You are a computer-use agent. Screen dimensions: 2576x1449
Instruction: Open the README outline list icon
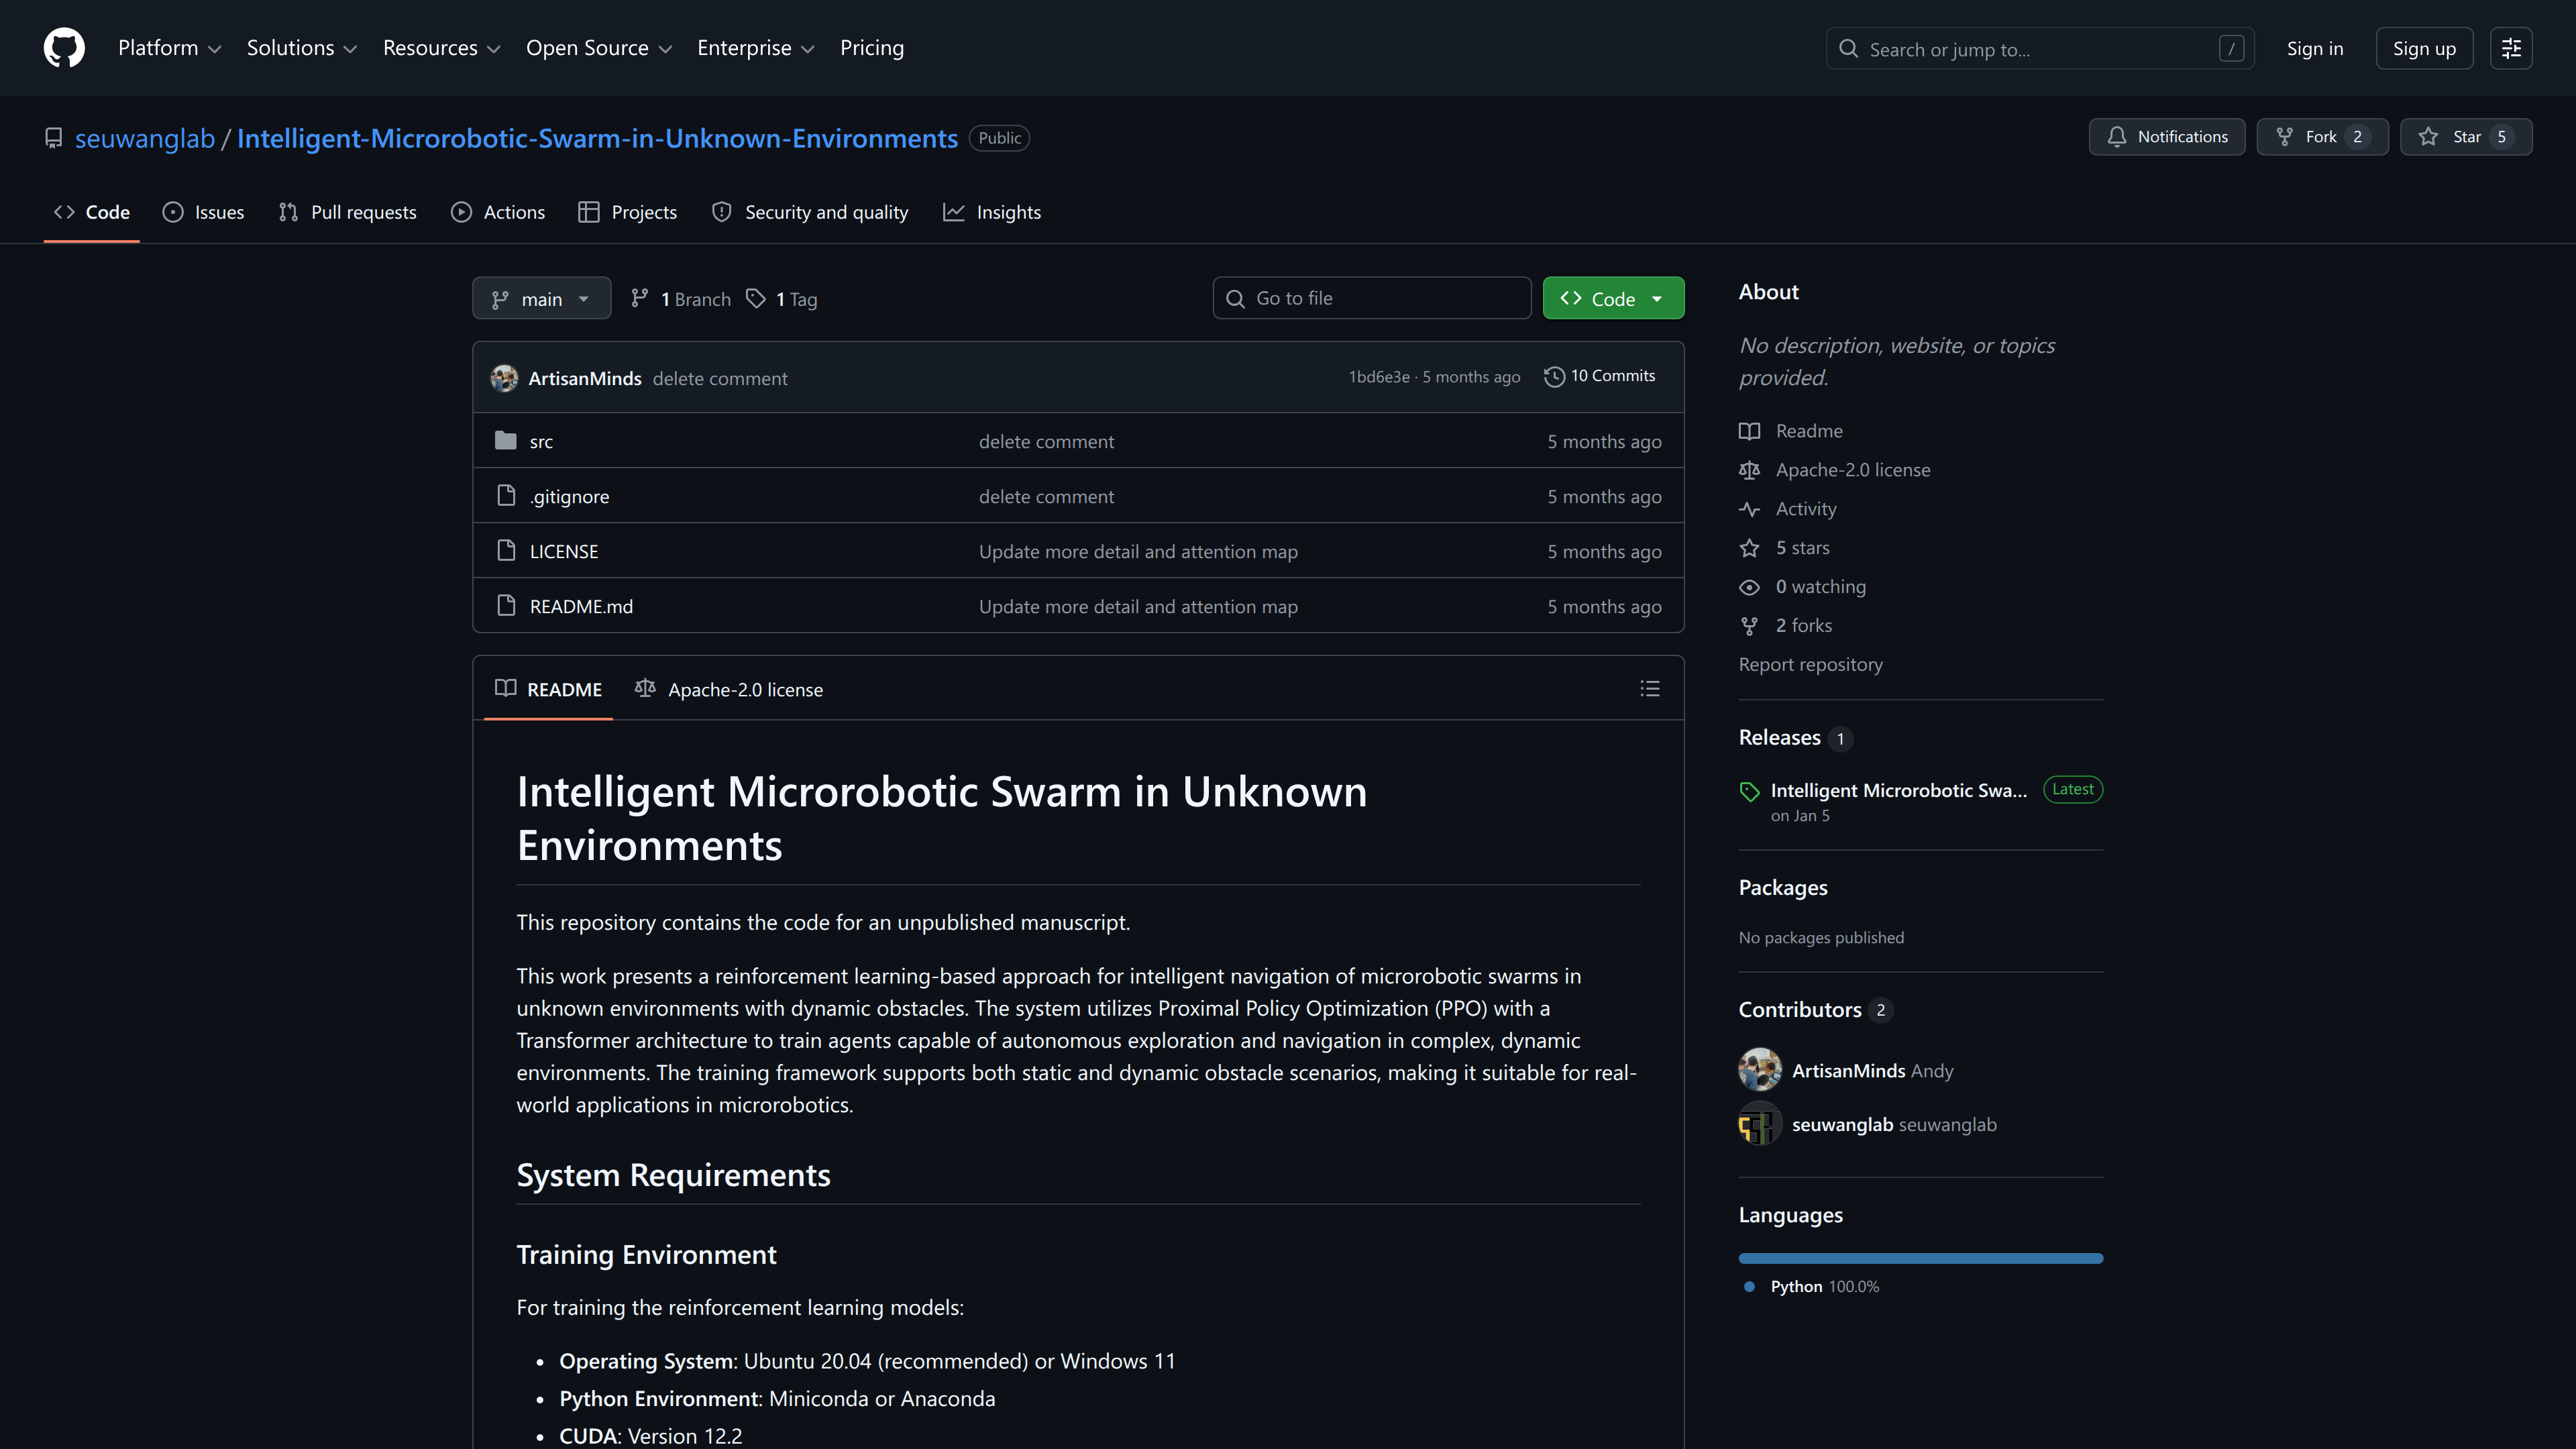point(1650,689)
